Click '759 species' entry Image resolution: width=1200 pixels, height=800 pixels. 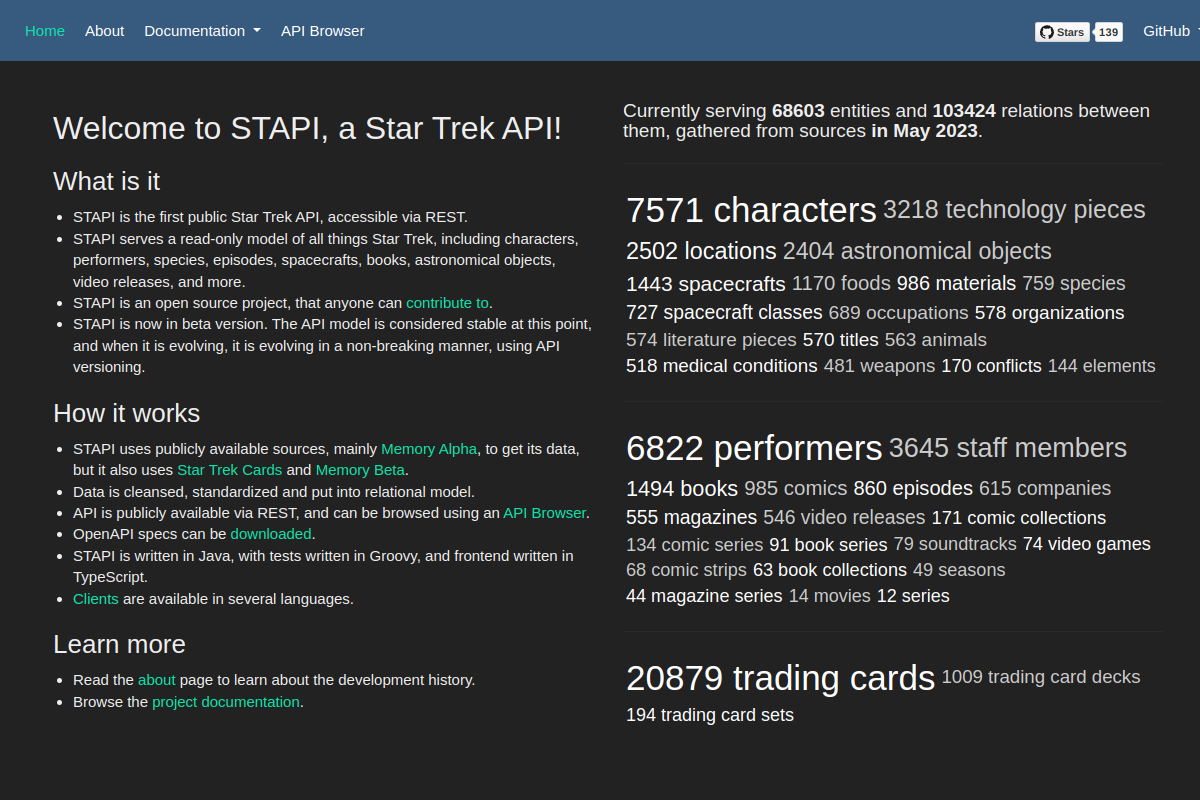tap(1074, 283)
